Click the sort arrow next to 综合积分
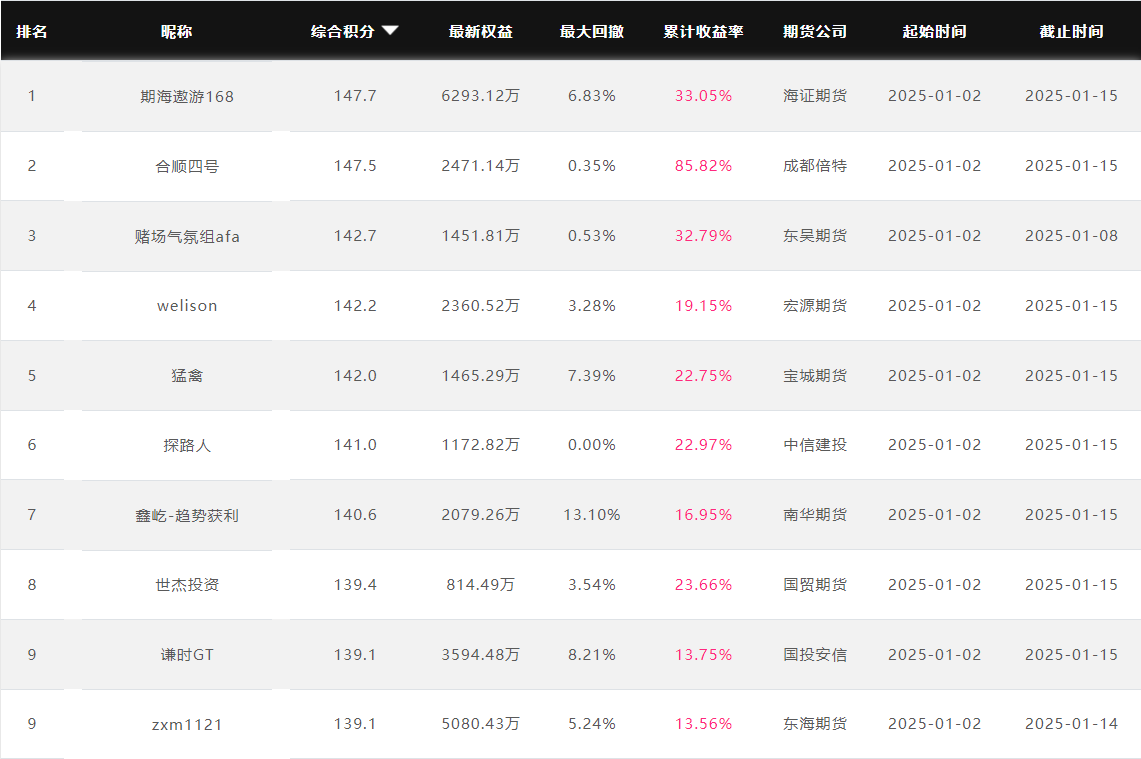This screenshot has width=1141, height=759. (390, 31)
